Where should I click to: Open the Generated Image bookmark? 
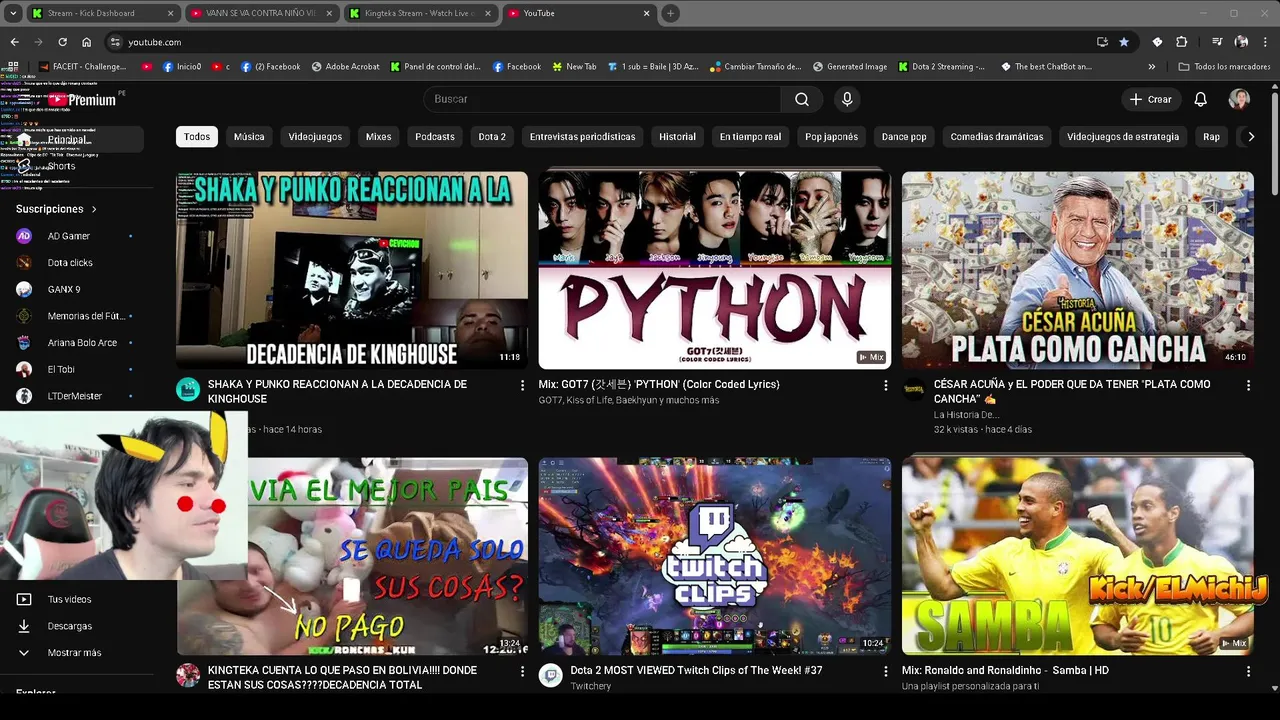[850, 67]
